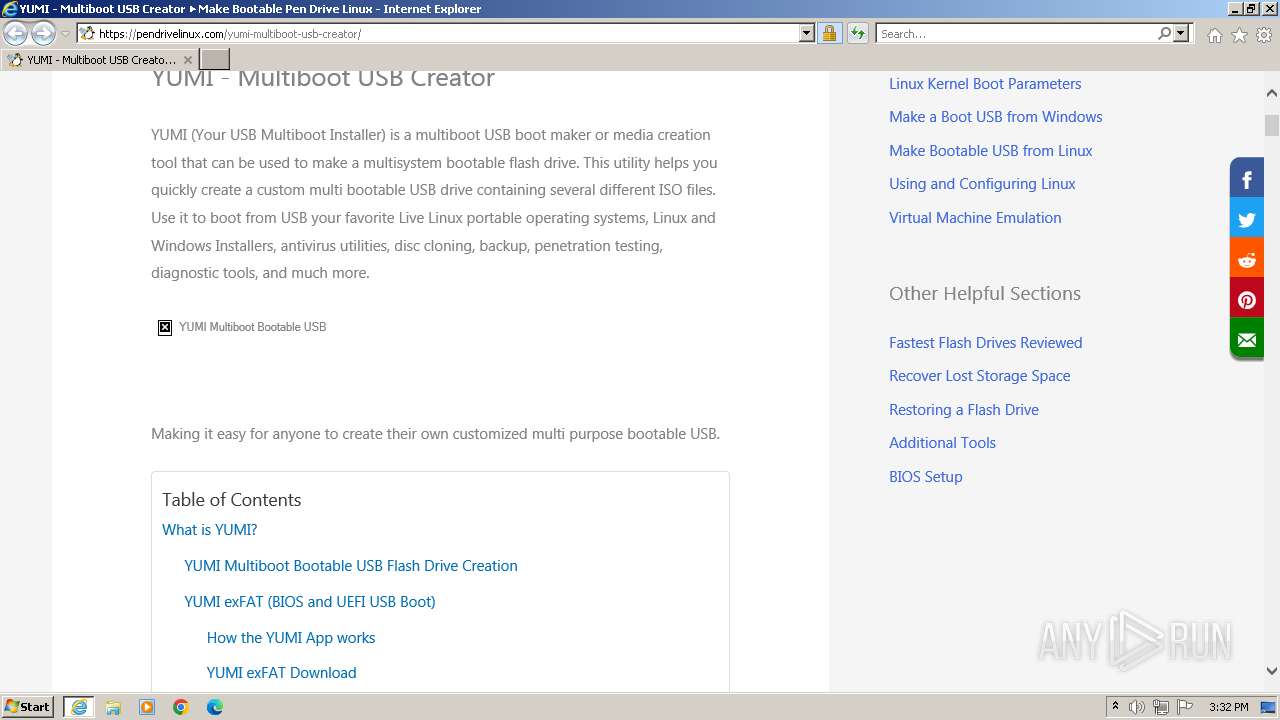Open the recent pages dropdown arrow
Screen dimensions: 1280x720
coord(65,34)
